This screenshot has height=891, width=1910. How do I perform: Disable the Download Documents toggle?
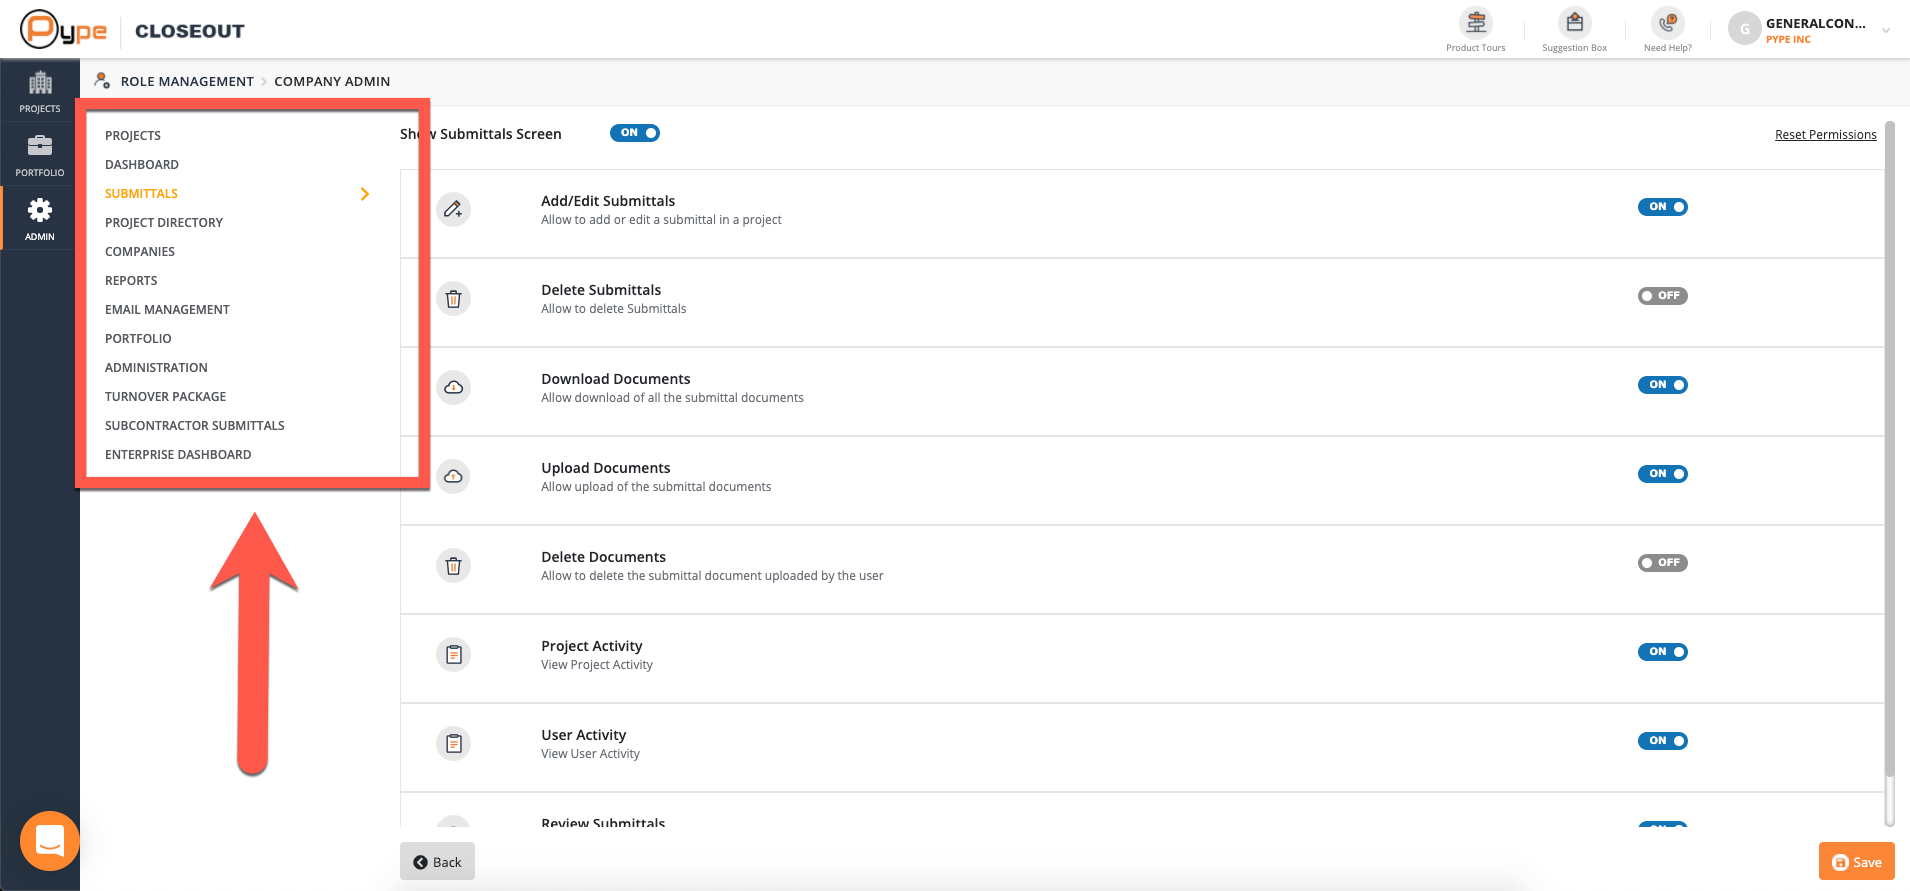coord(1662,385)
